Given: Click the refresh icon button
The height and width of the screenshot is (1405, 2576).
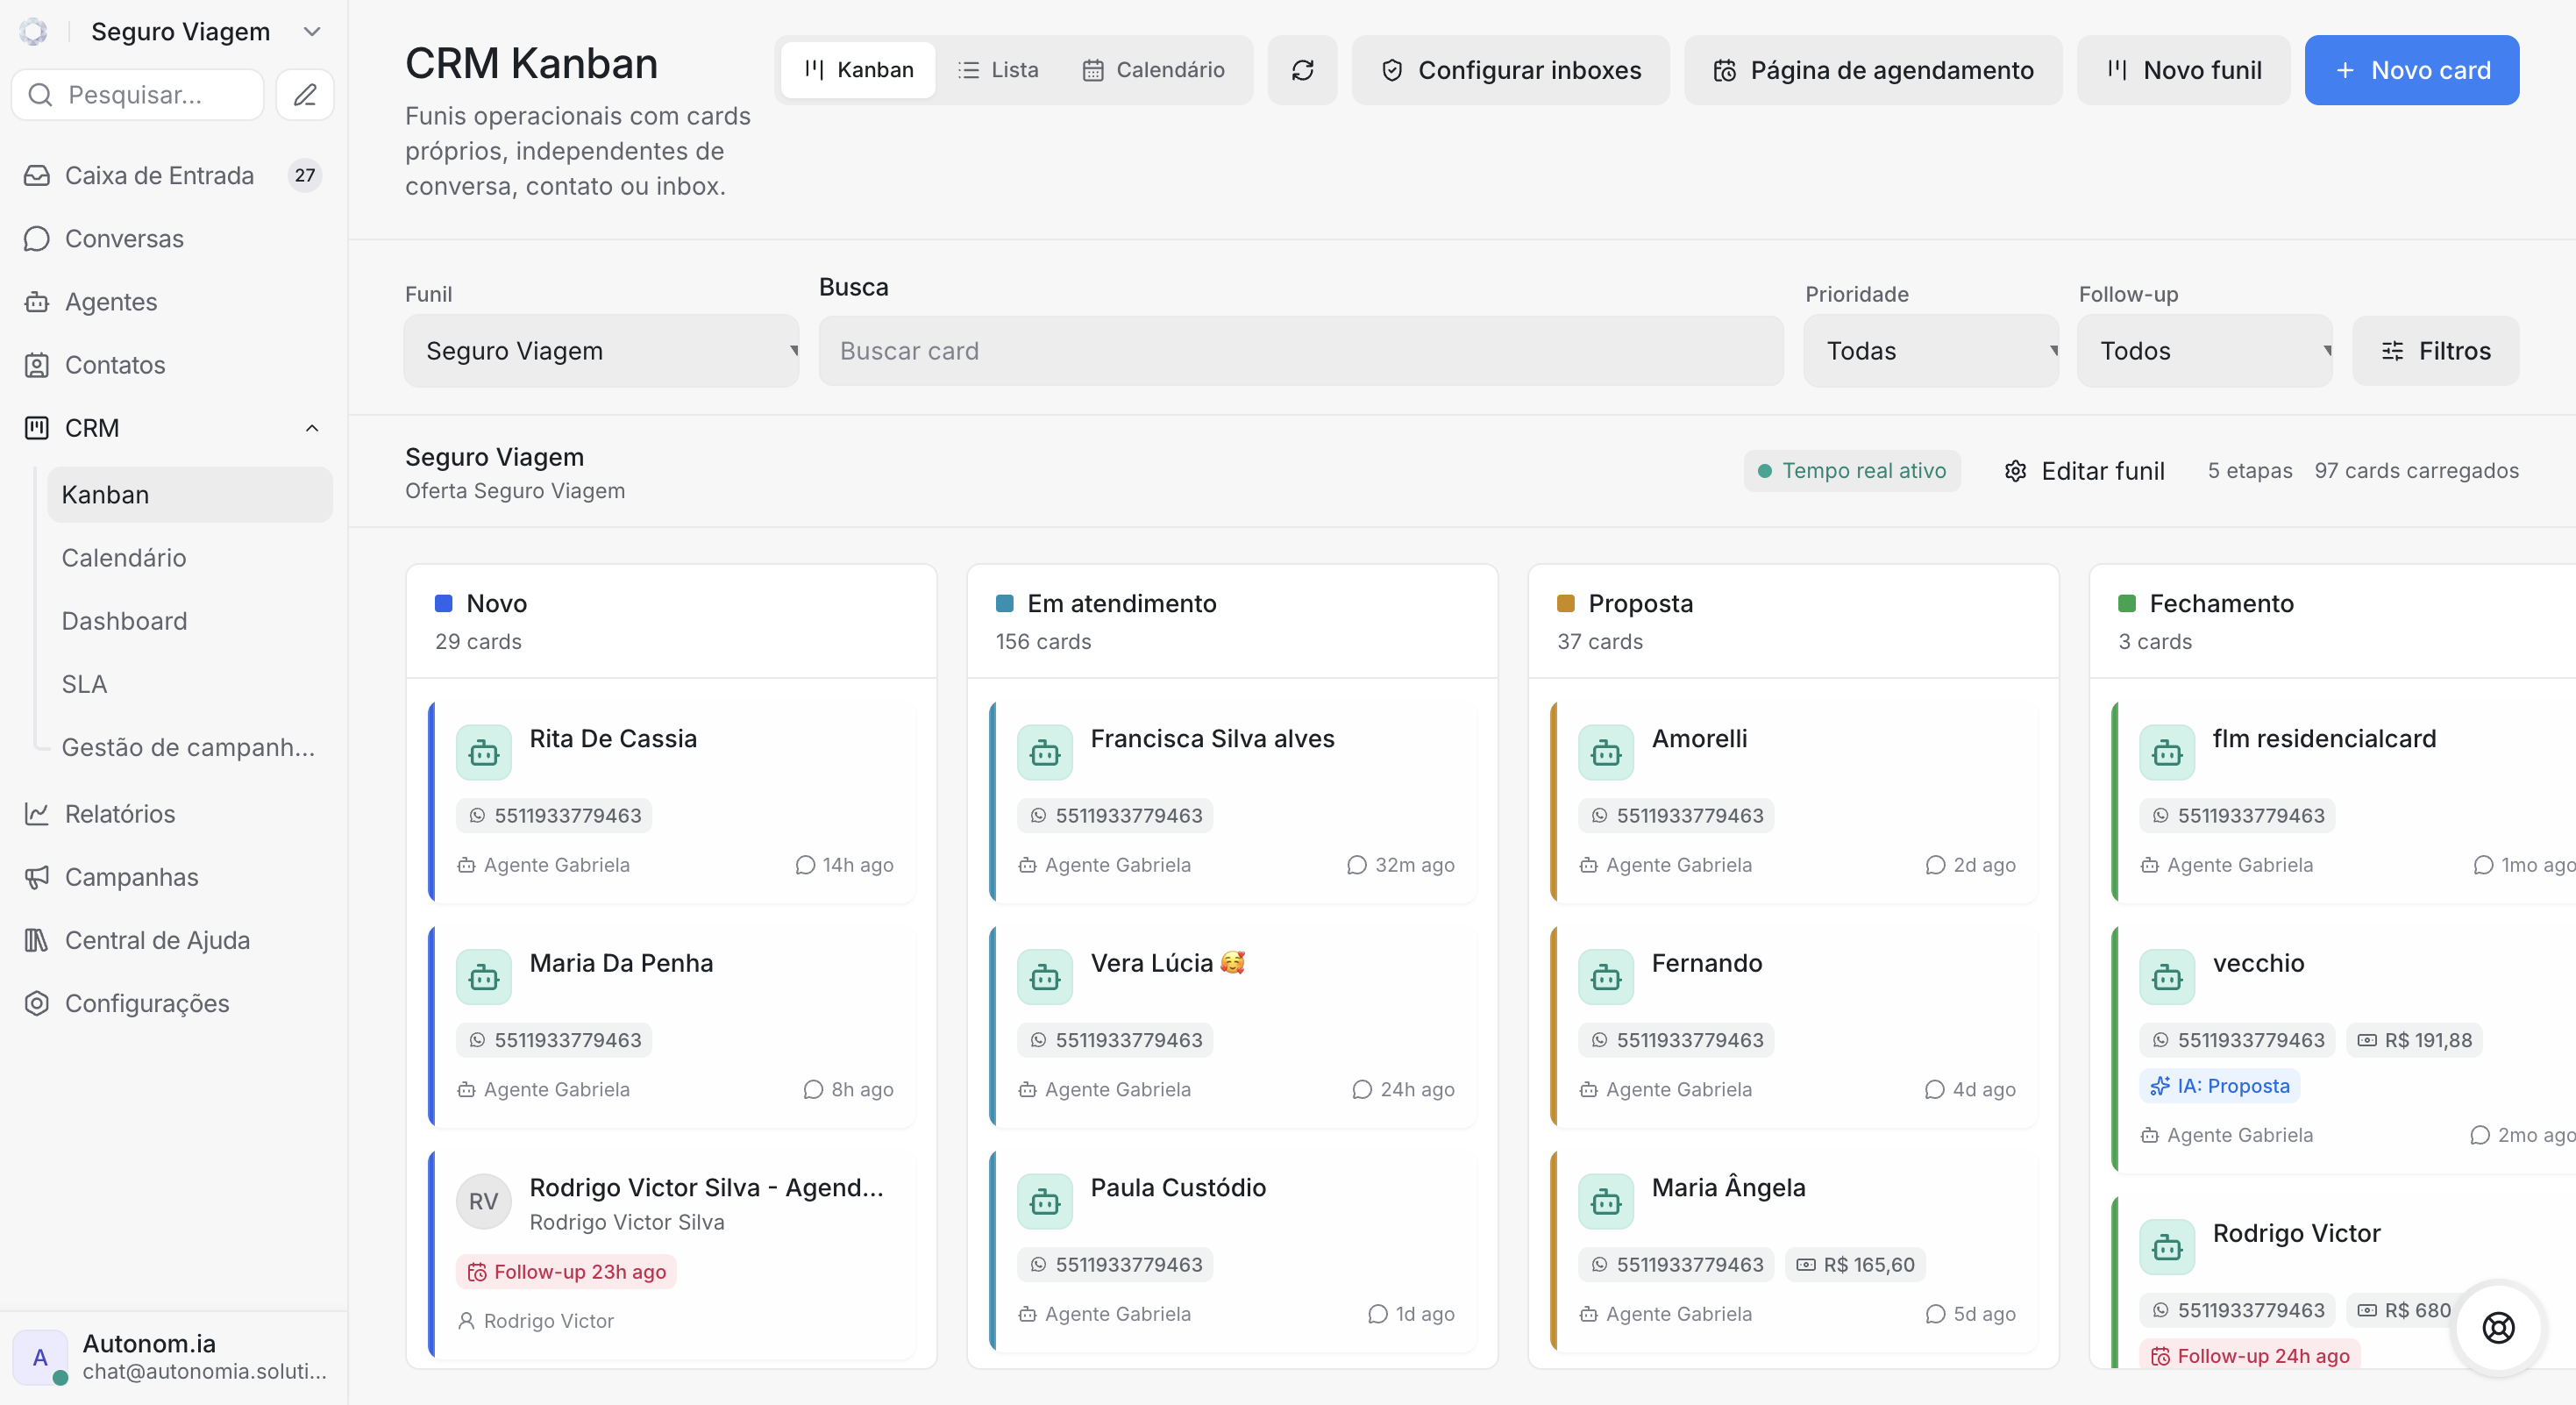Looking at the screenshot, I should tap(1302, 70).
